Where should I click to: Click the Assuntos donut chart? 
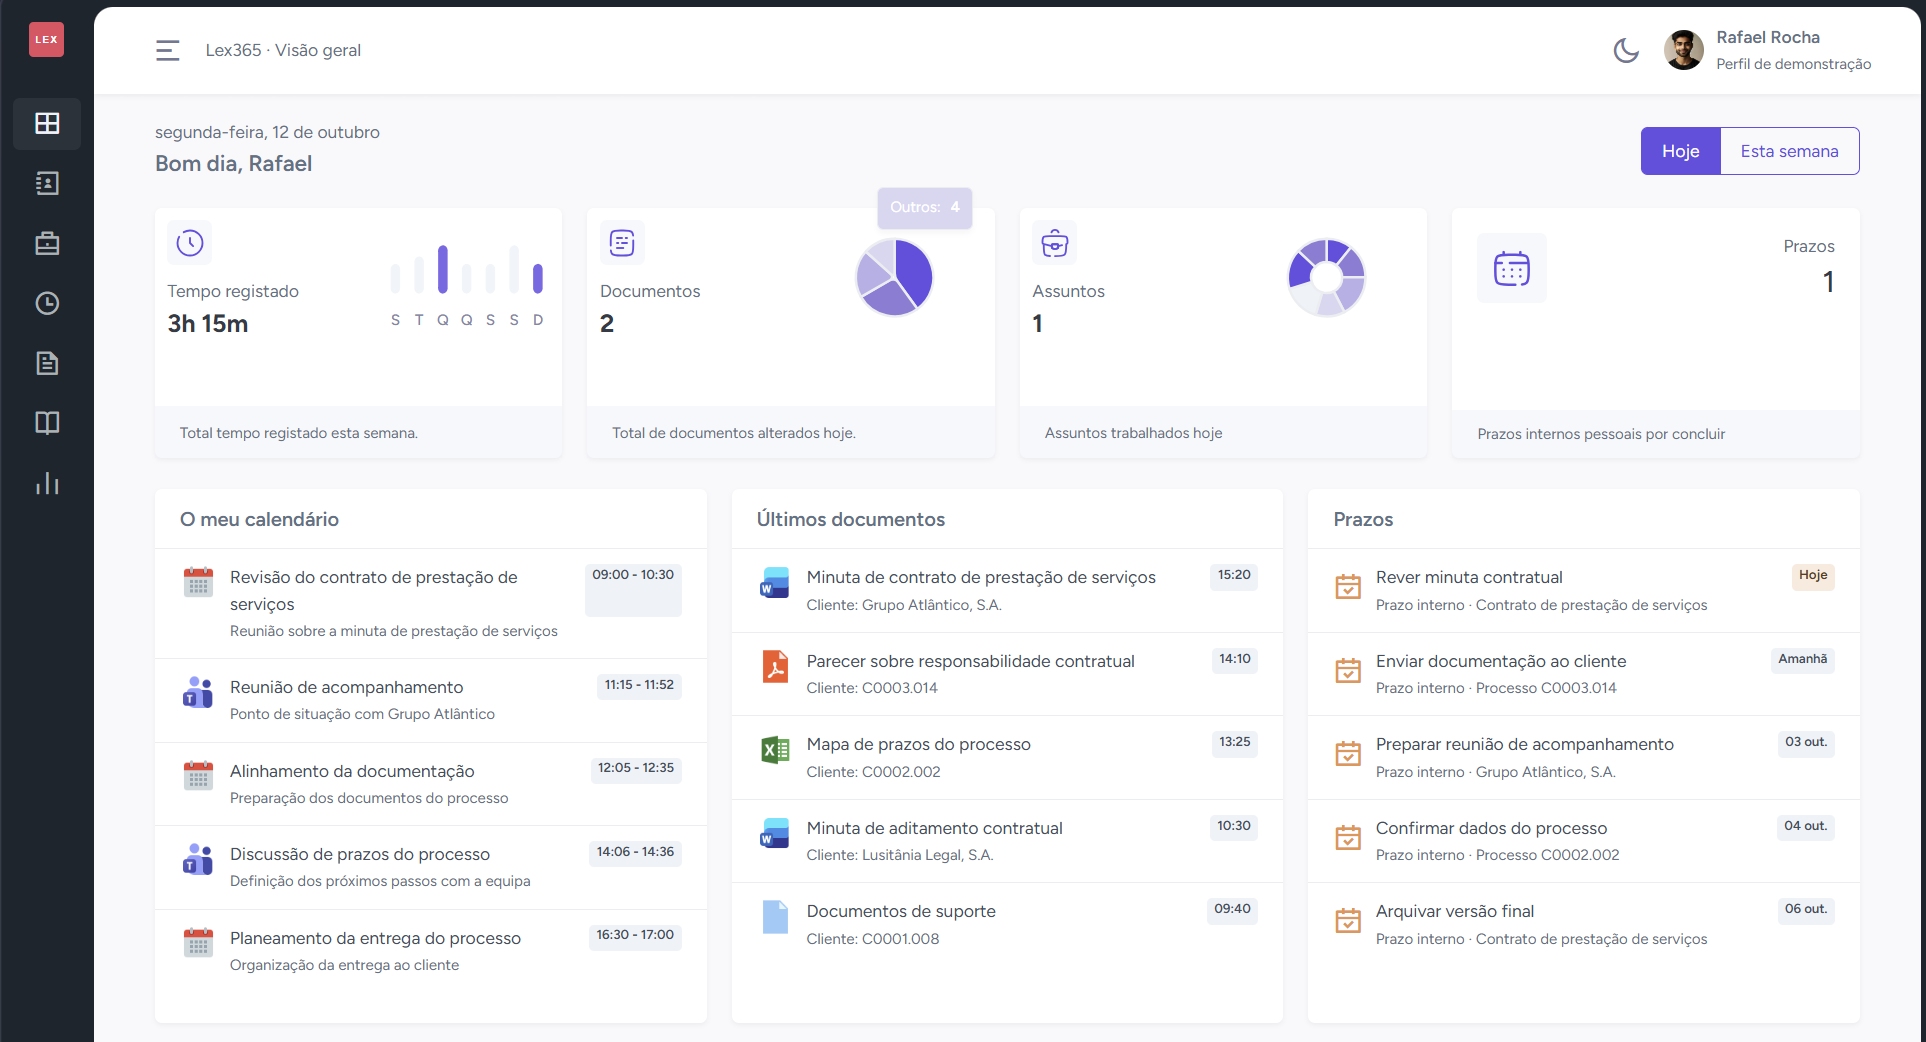point(1326,277)
